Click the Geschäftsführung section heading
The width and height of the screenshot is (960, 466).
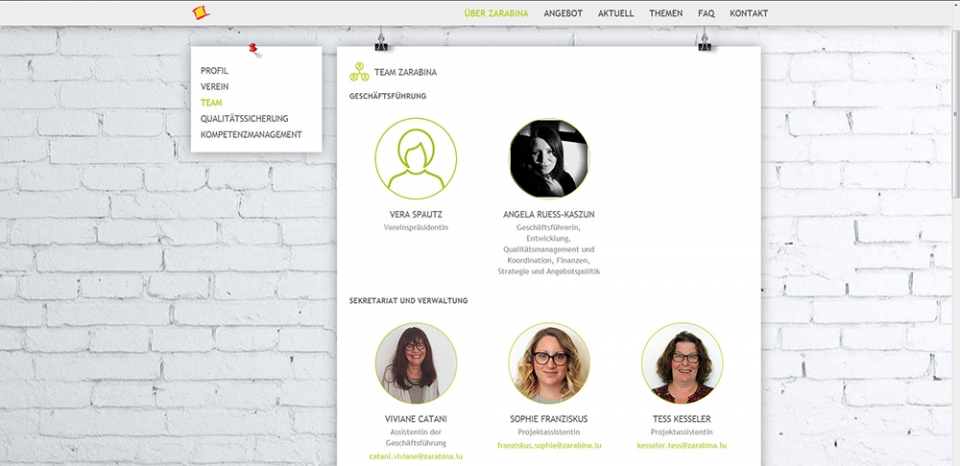(388, 96)
